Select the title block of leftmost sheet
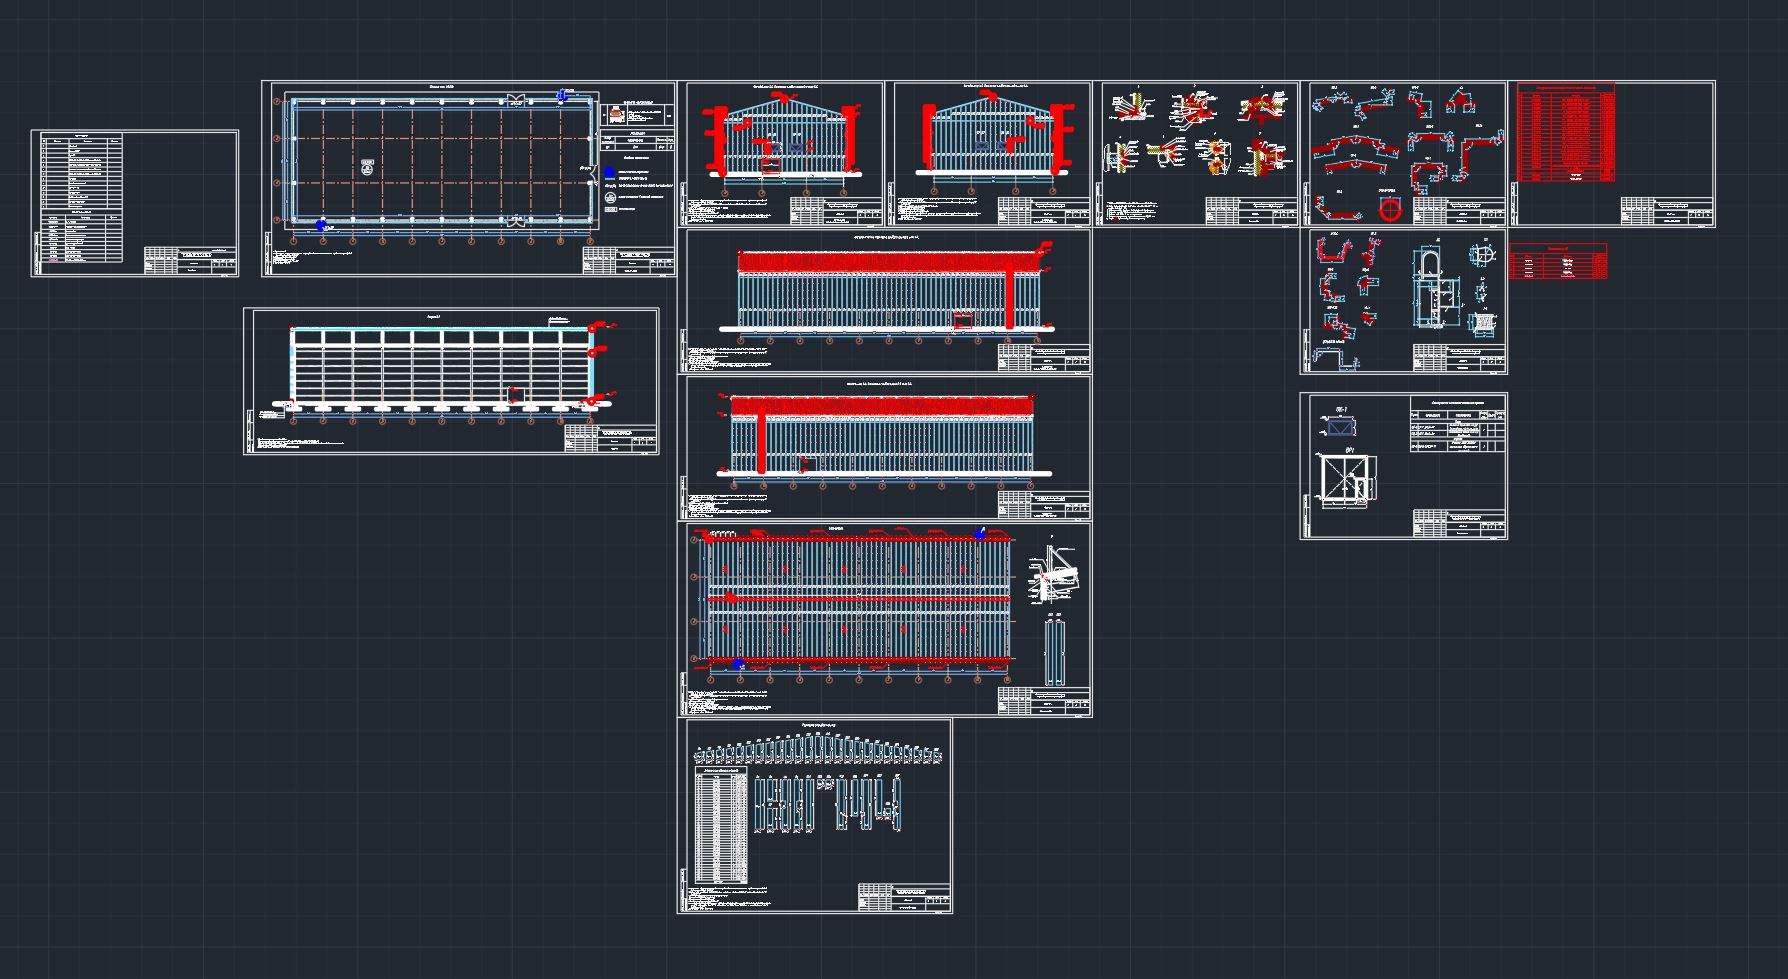This screenshot has width=1788, height=979. coord(189,260)
